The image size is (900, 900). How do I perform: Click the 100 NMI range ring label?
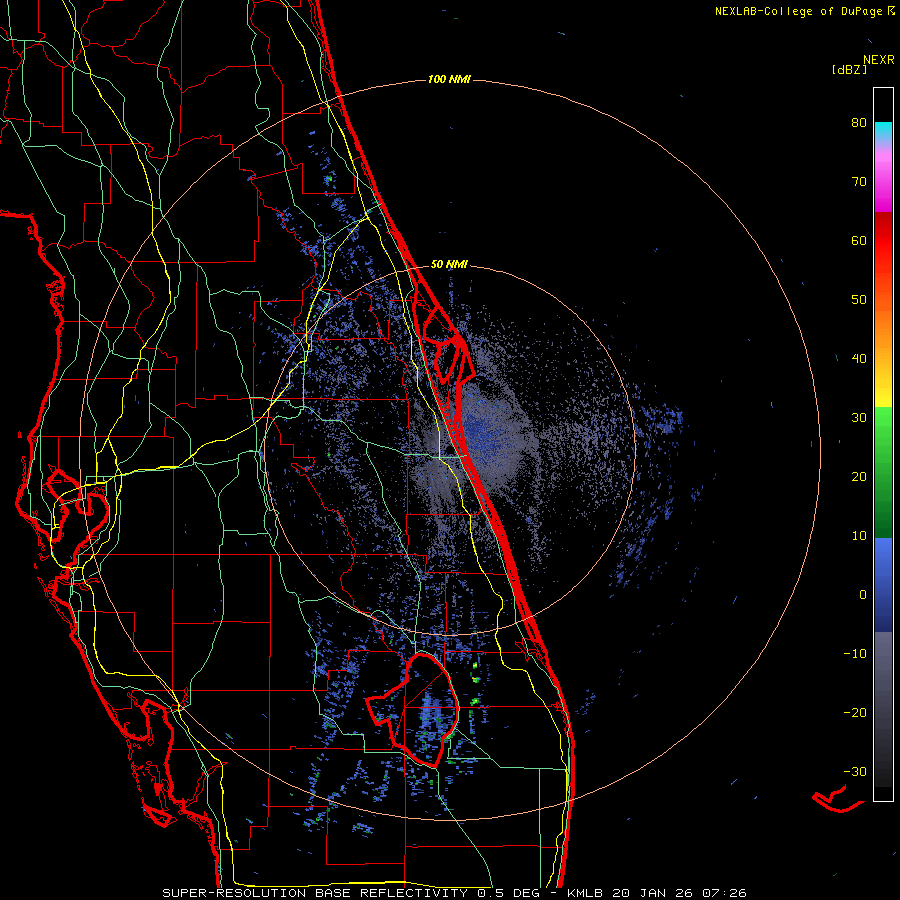(x=449, y=79)
